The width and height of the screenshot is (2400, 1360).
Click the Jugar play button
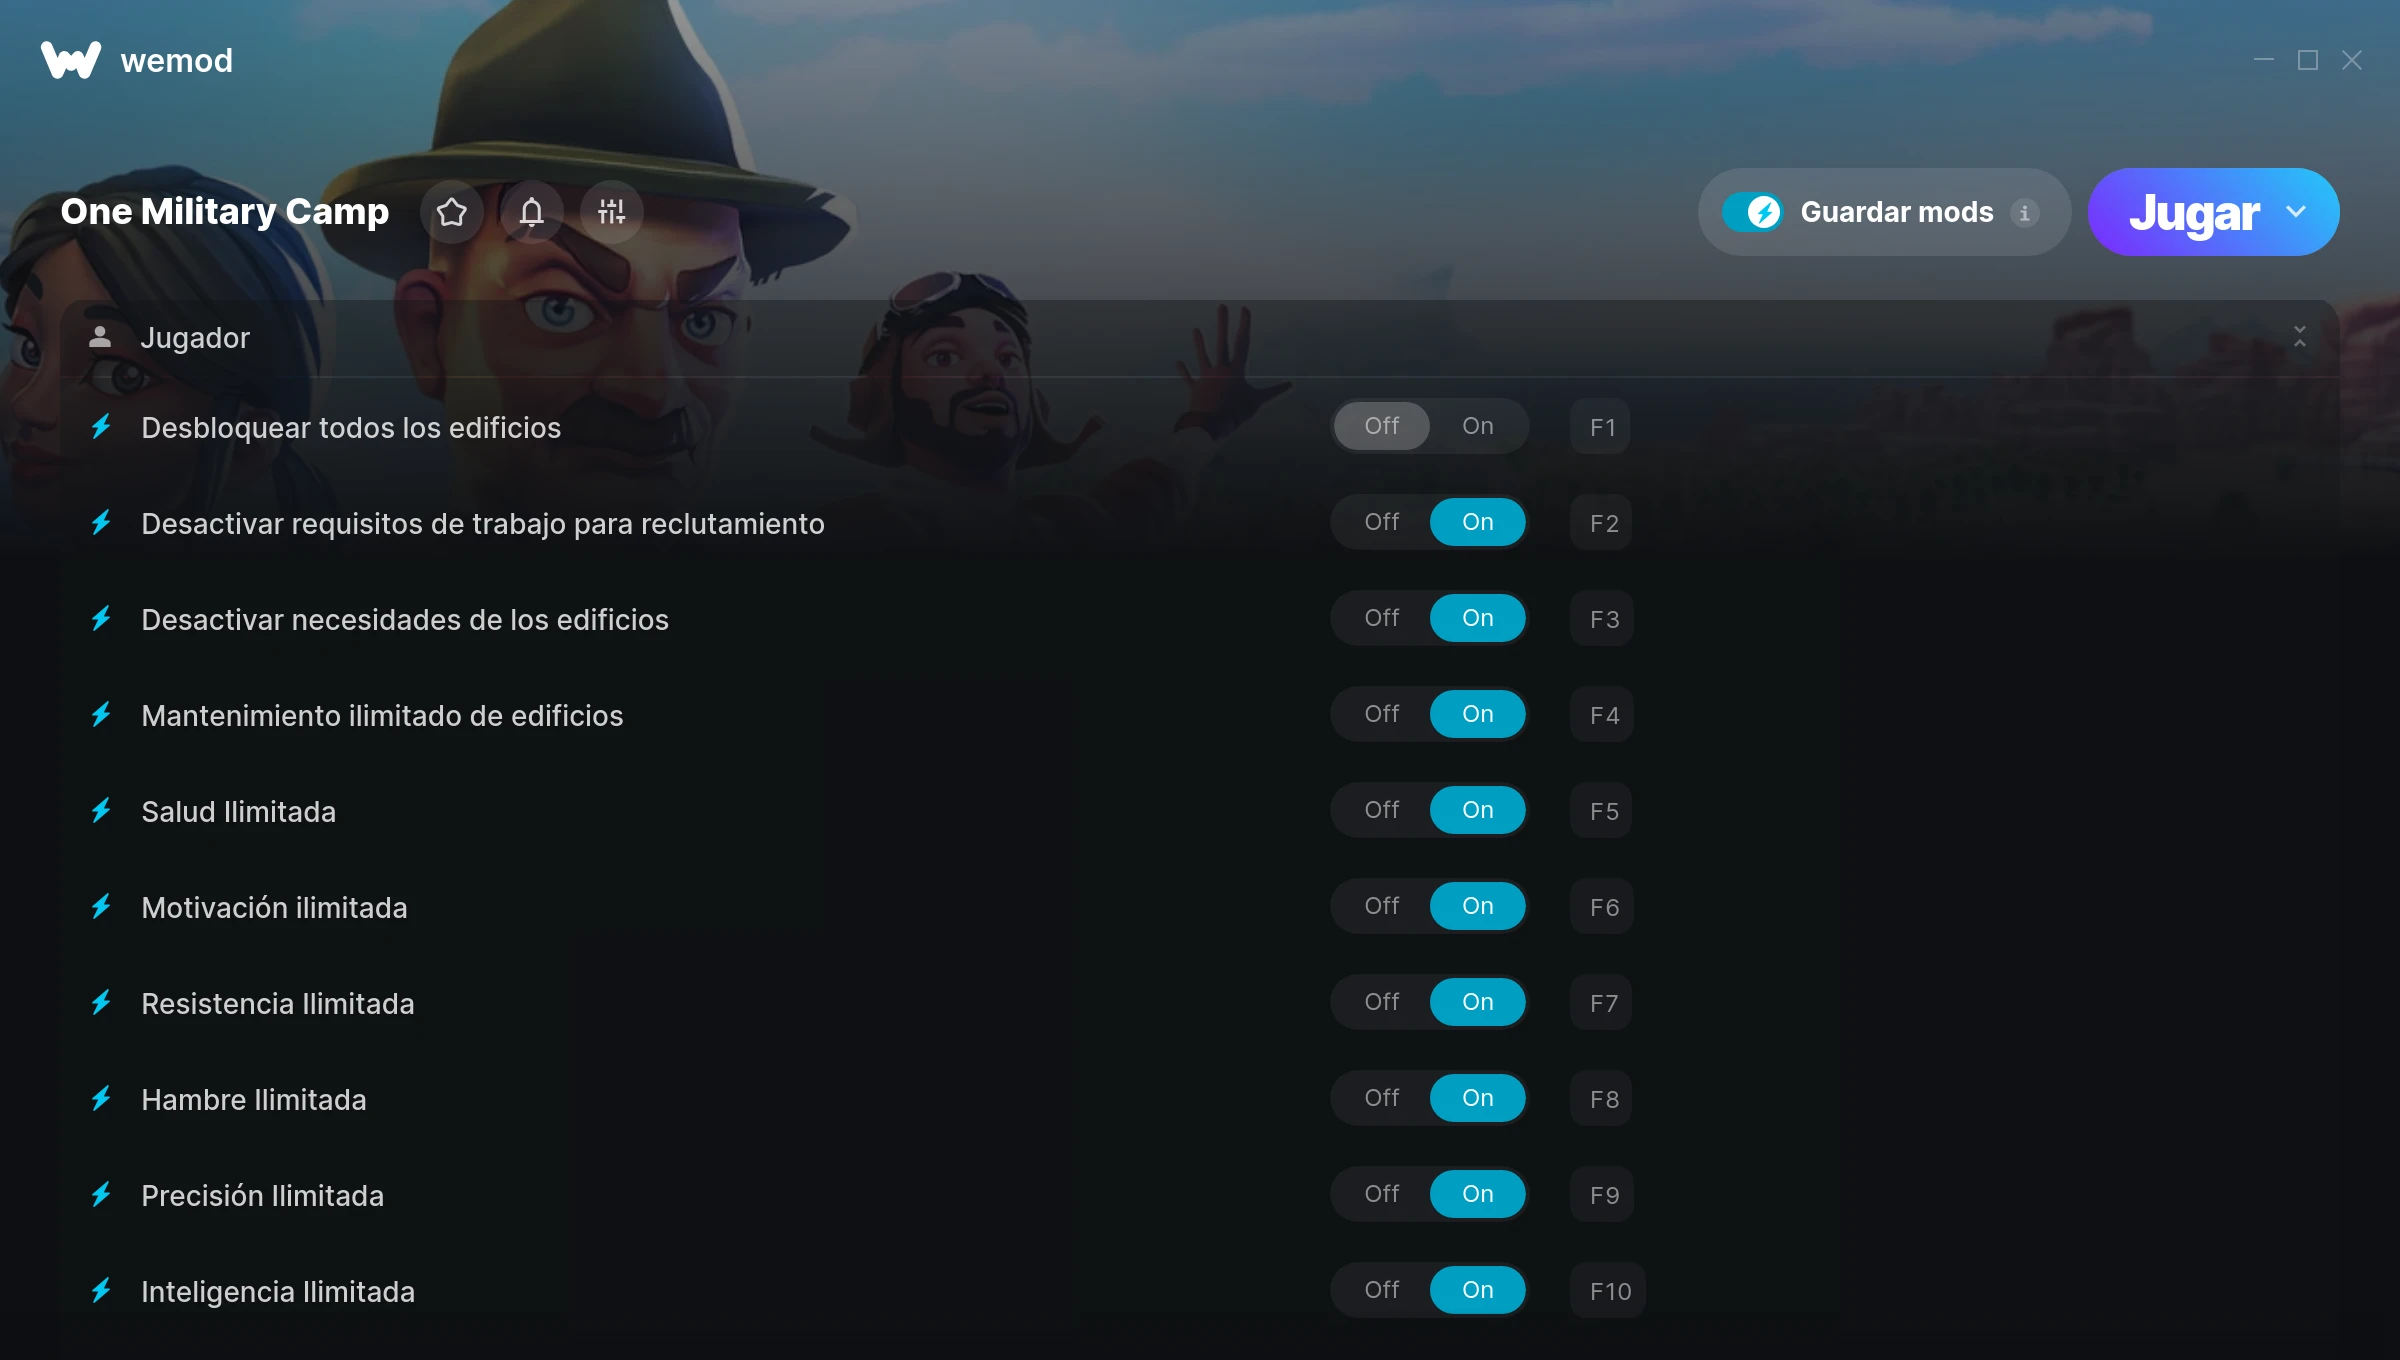coord(2194,212)
